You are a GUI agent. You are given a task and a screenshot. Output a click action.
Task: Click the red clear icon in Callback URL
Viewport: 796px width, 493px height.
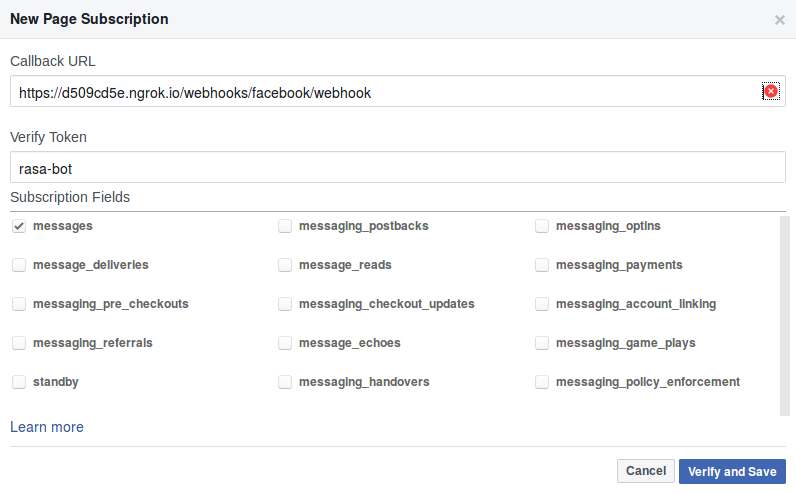point(771,92)
